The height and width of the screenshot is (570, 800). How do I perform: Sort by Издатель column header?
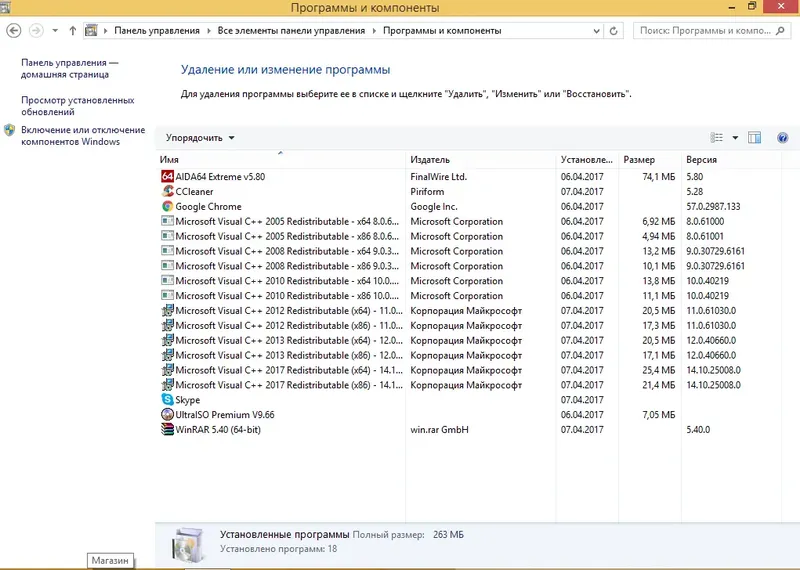(x=481, y=160)
